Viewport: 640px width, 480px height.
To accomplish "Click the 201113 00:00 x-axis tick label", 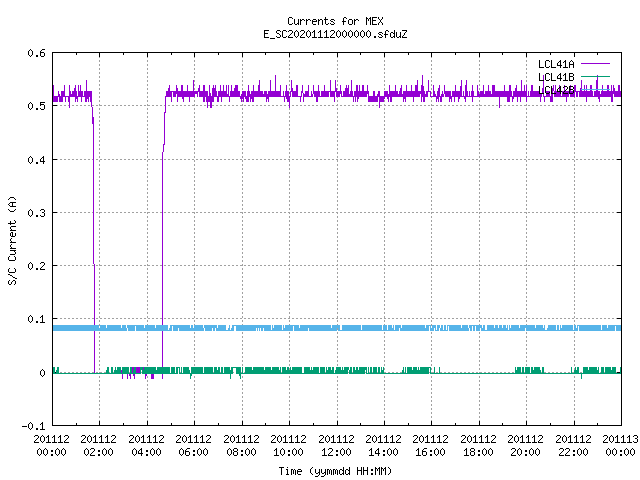I will [x=620, y=445].
